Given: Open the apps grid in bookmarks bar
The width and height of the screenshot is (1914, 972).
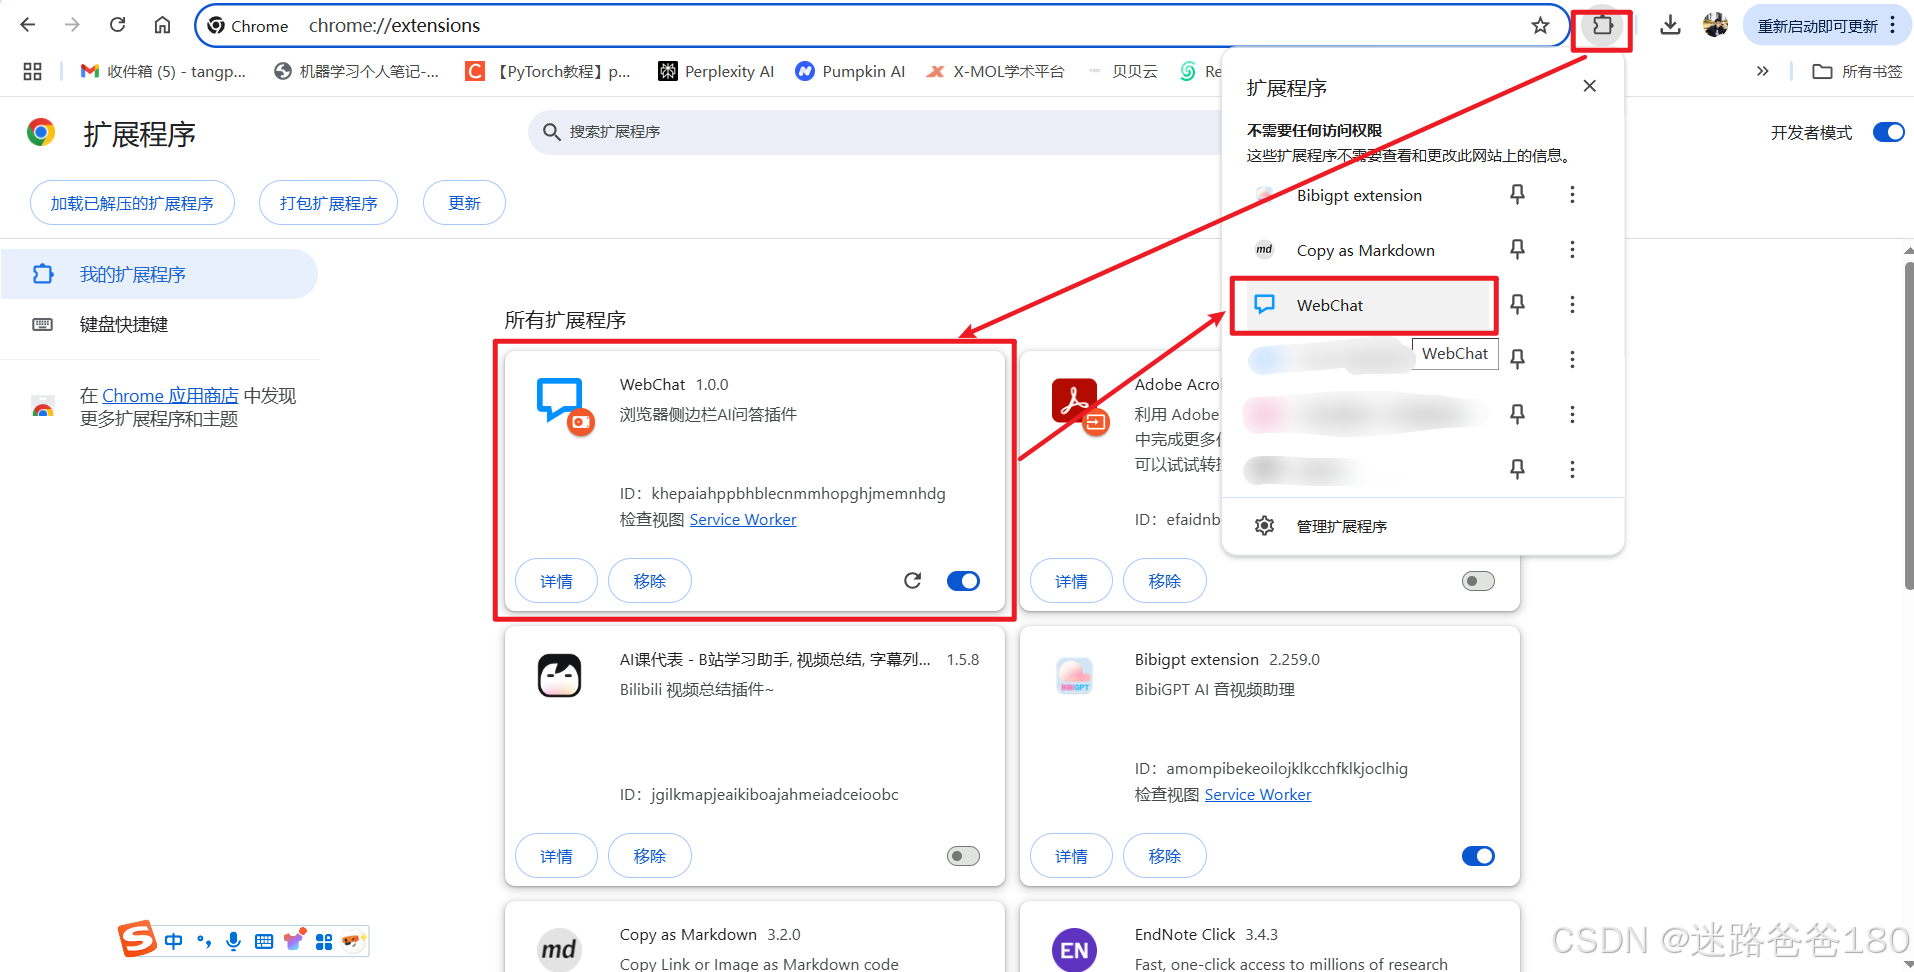Looking at the screenshot, I should [32, 71].
